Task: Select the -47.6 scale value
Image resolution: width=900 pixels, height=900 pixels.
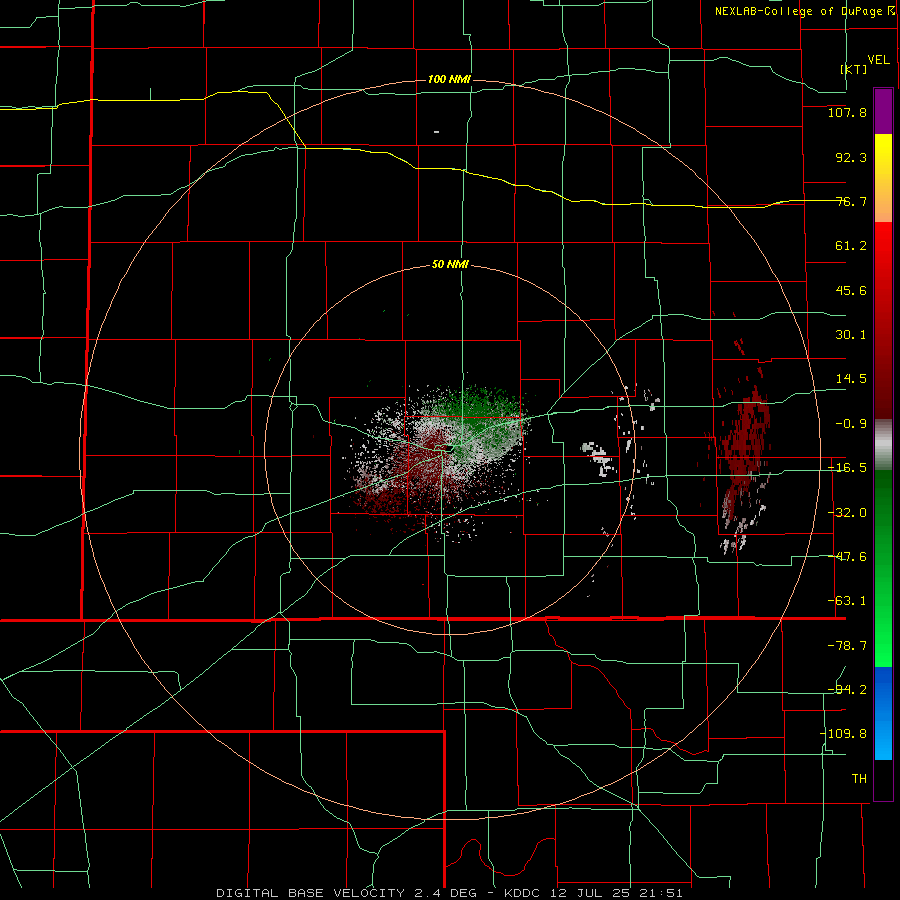Action: click(847, 557)
